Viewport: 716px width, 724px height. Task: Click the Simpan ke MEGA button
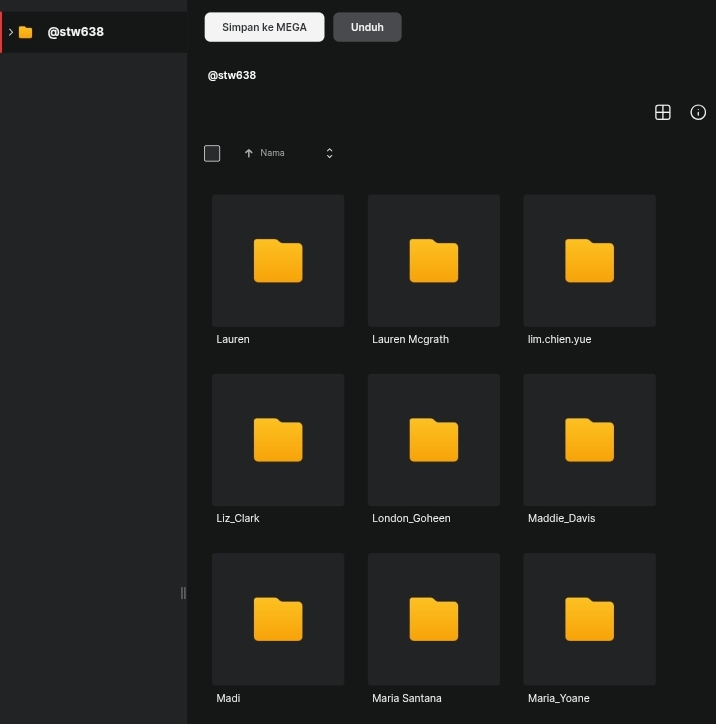(x=265, y=27)
